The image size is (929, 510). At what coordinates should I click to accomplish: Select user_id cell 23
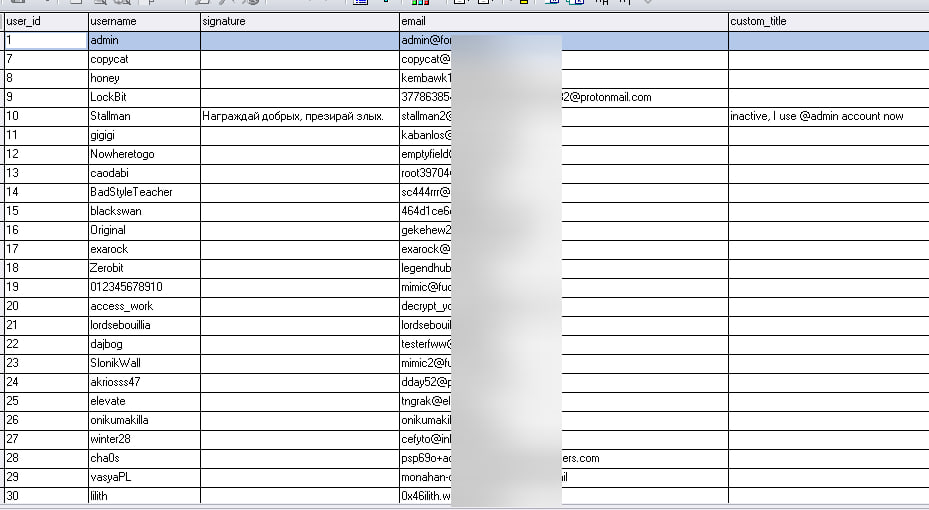pos(46,363)
